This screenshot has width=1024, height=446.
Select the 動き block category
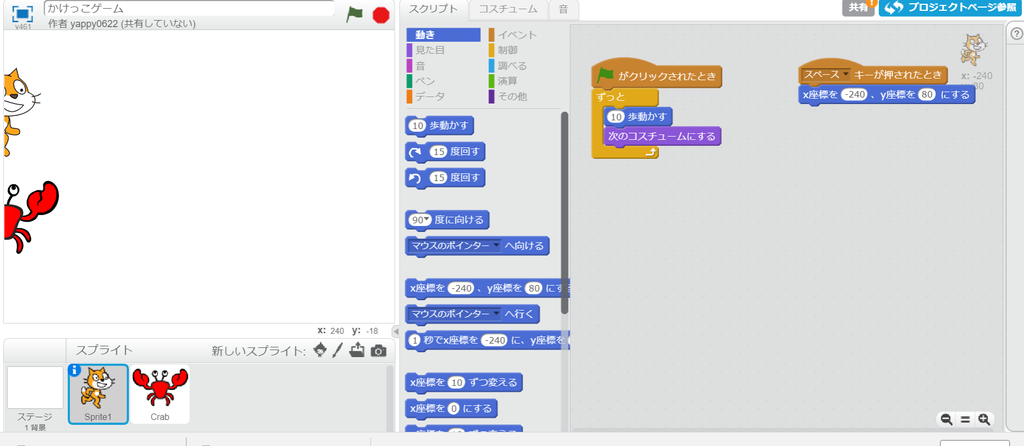tap(443, 35)
